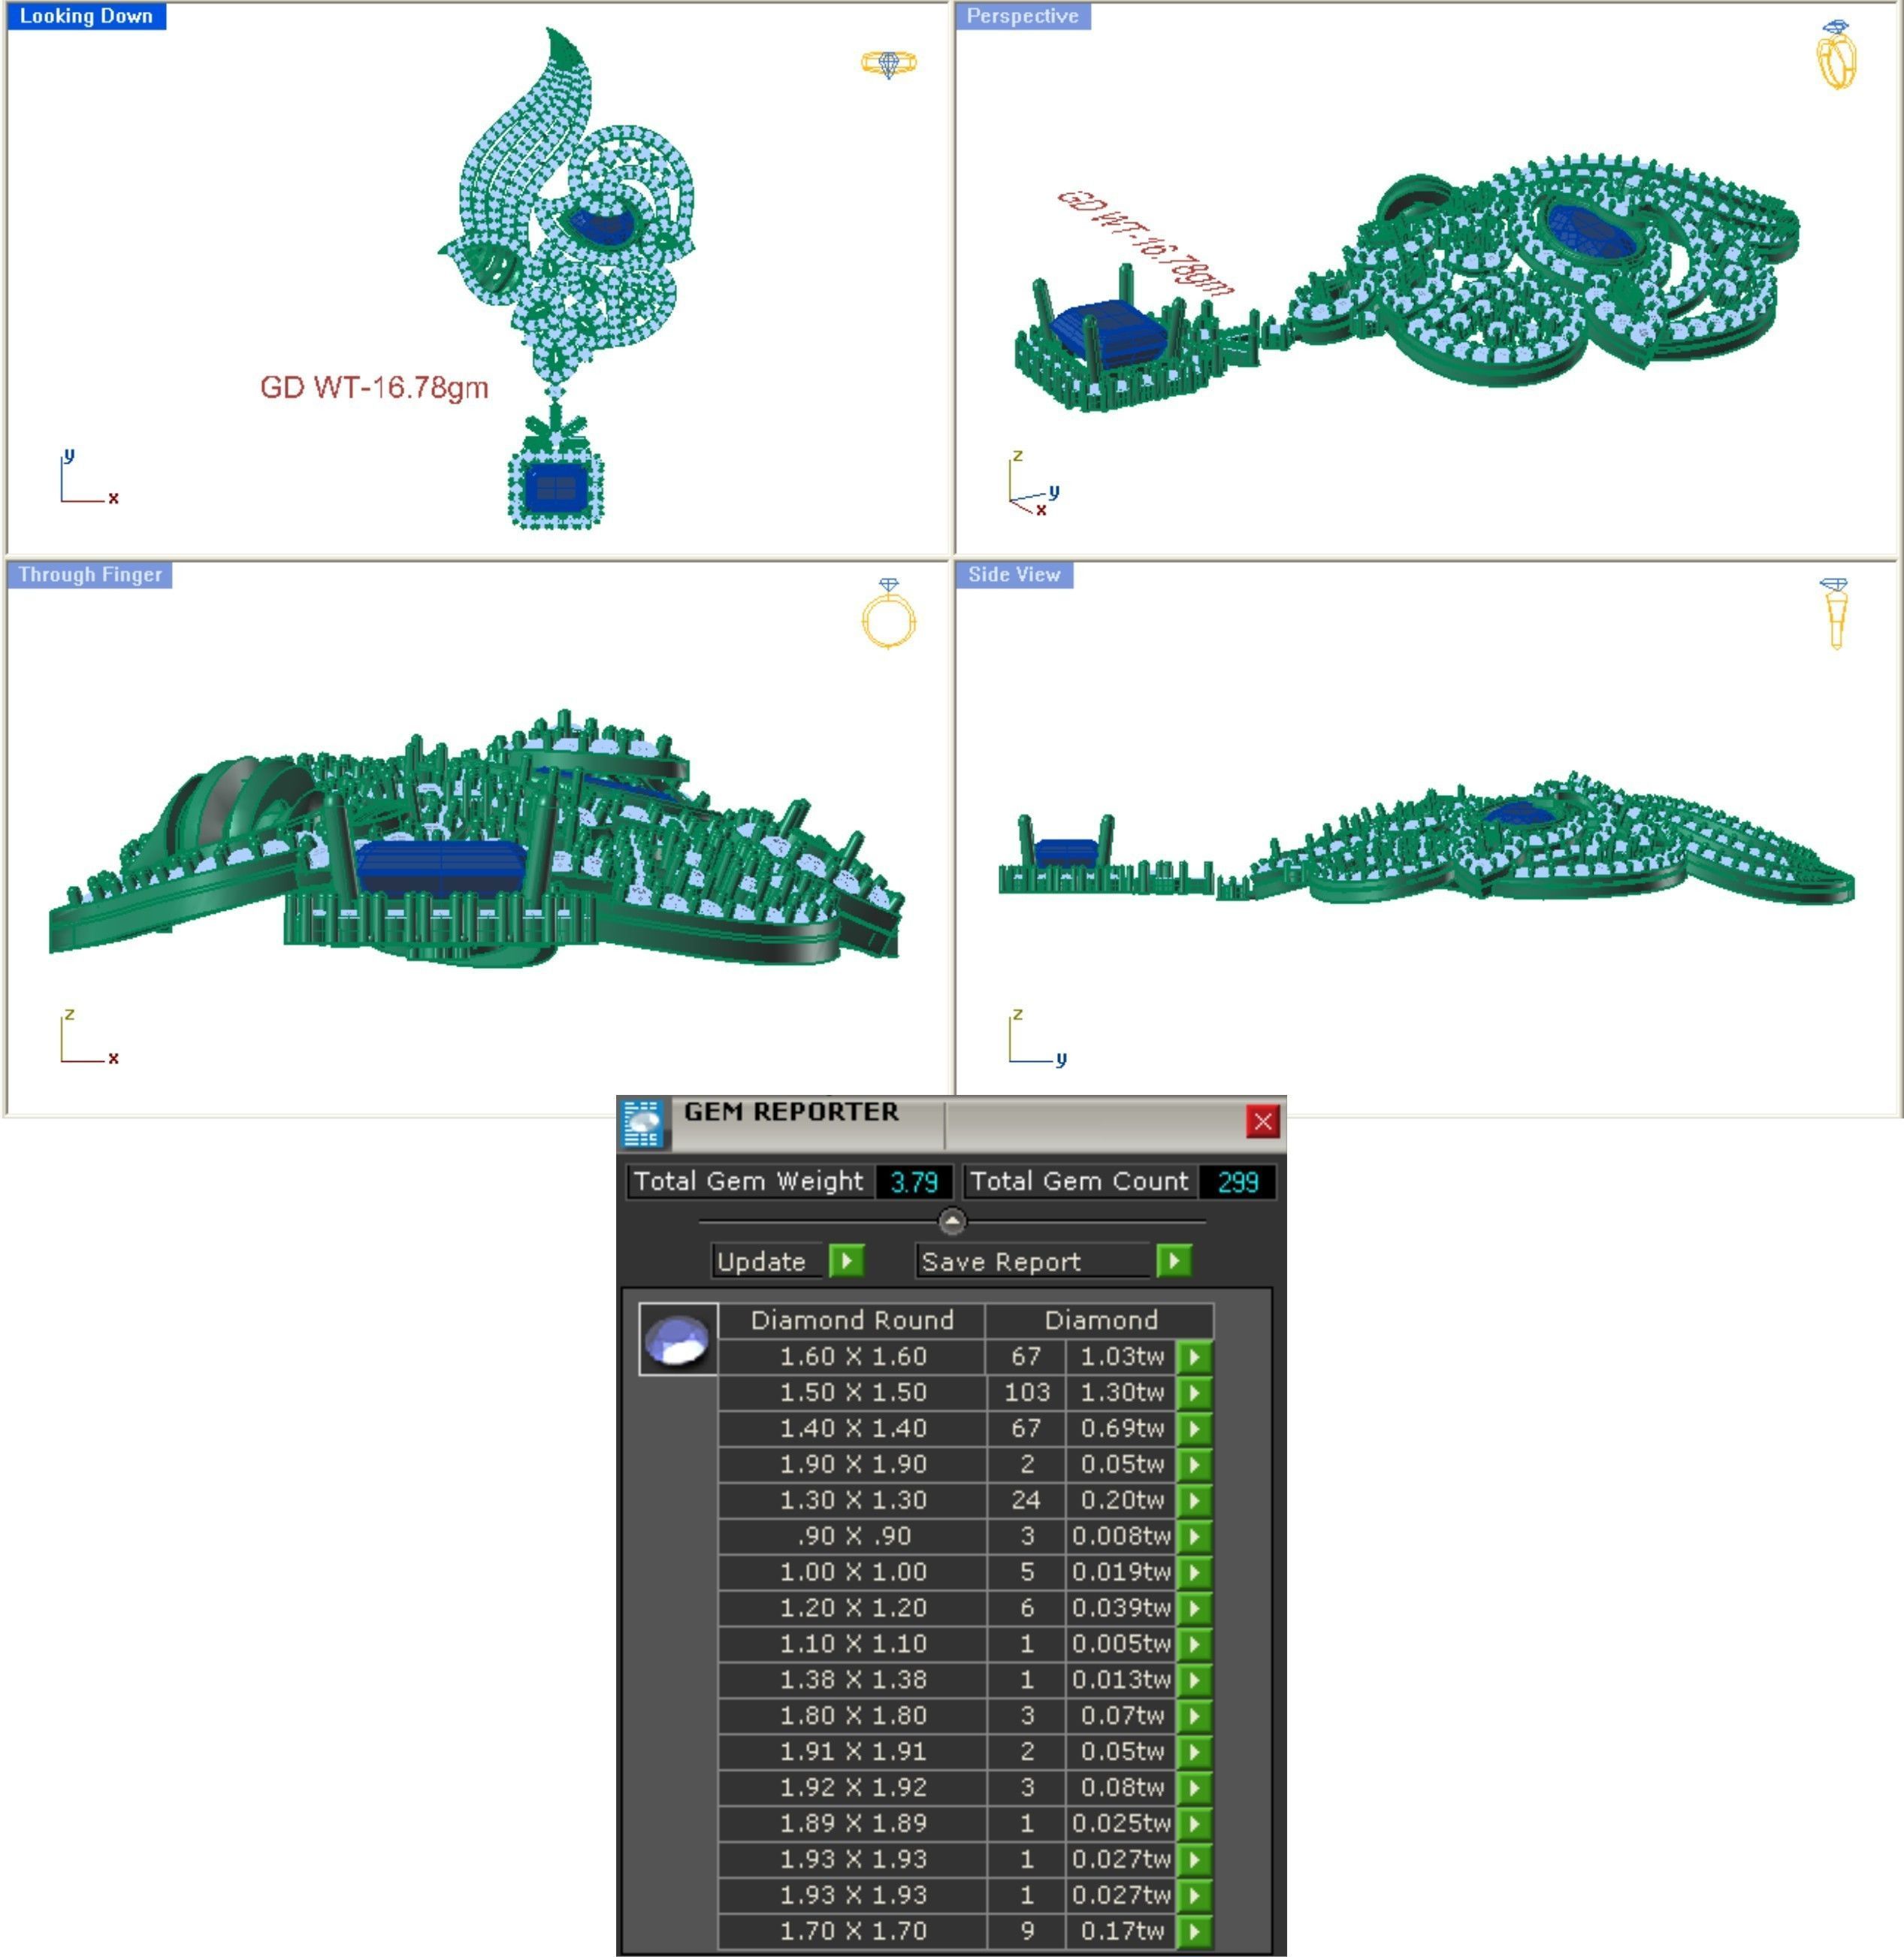This screenshot has height=1957, width=1904.
Task: Select the Perspective viewport title
Action: coord(1022,16)
